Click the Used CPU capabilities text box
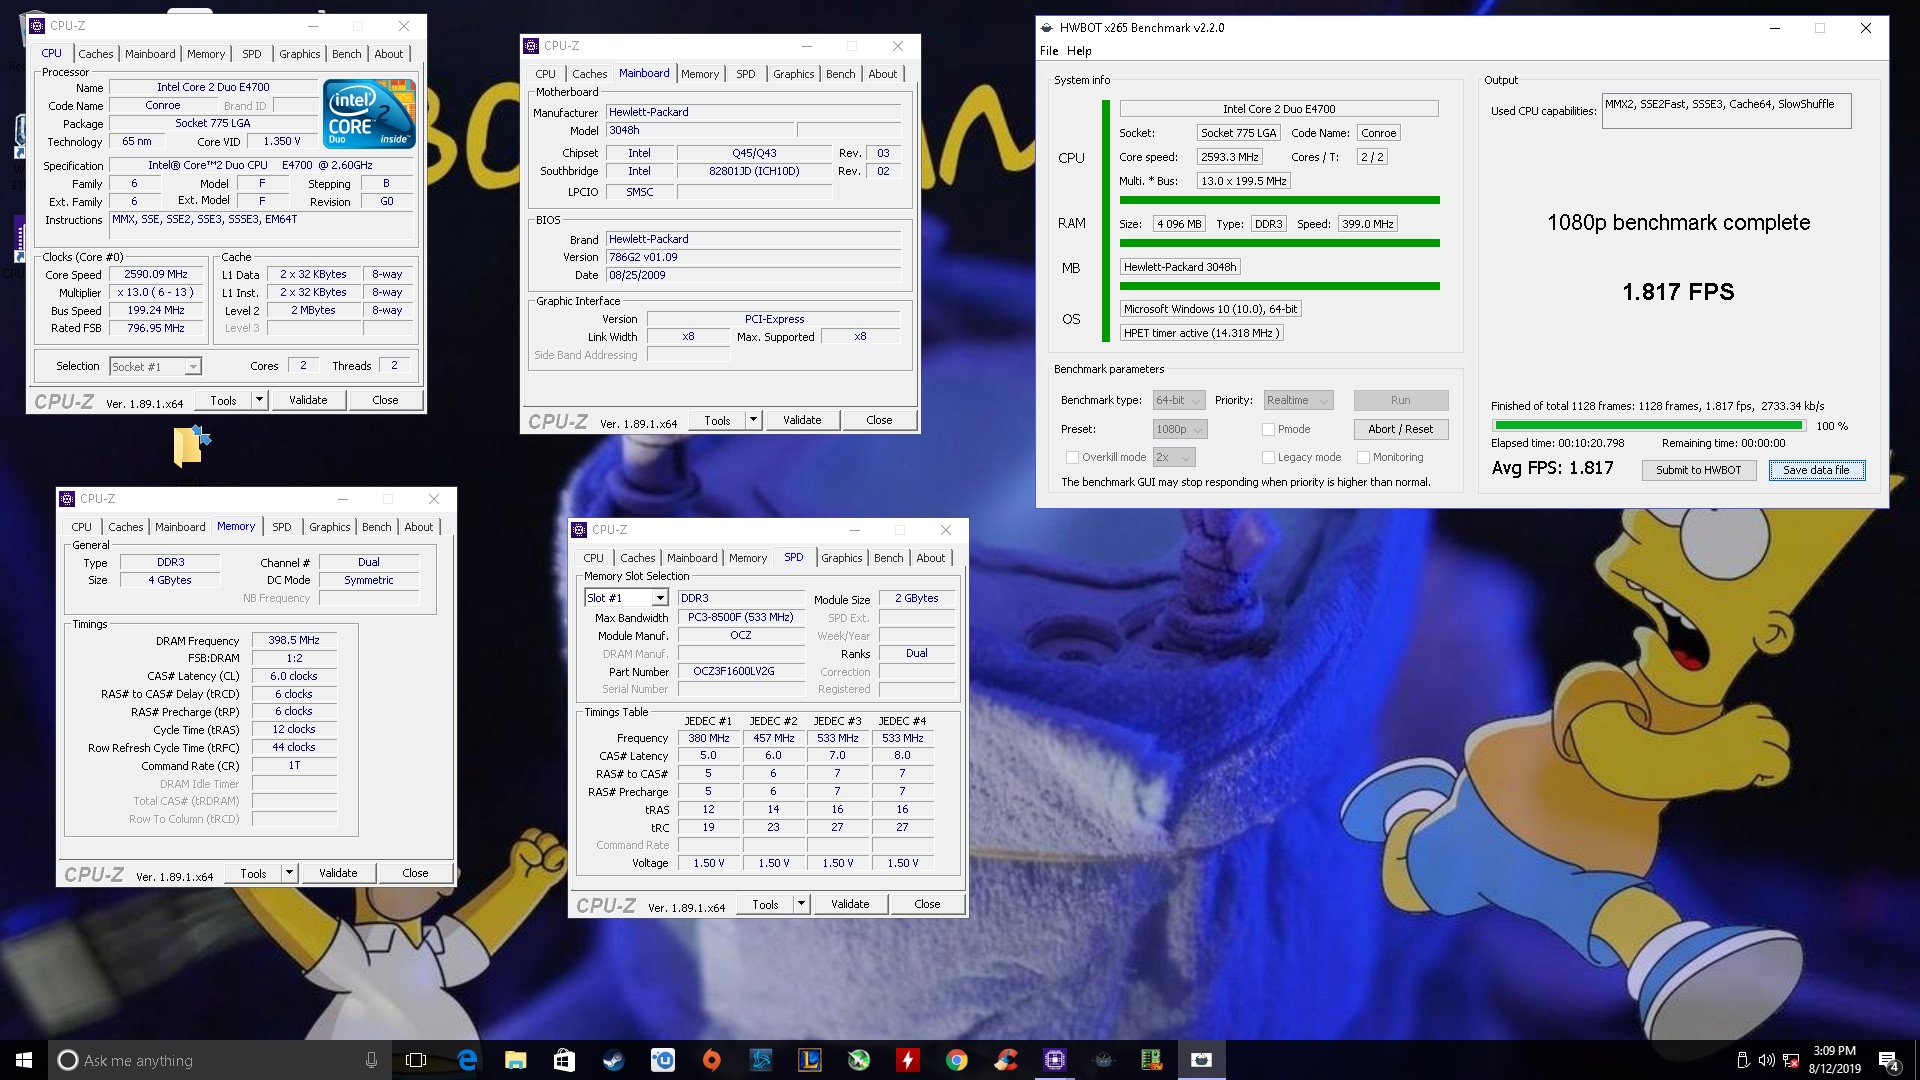This screenshot has width=1920, height=1080. point(1726,111)
